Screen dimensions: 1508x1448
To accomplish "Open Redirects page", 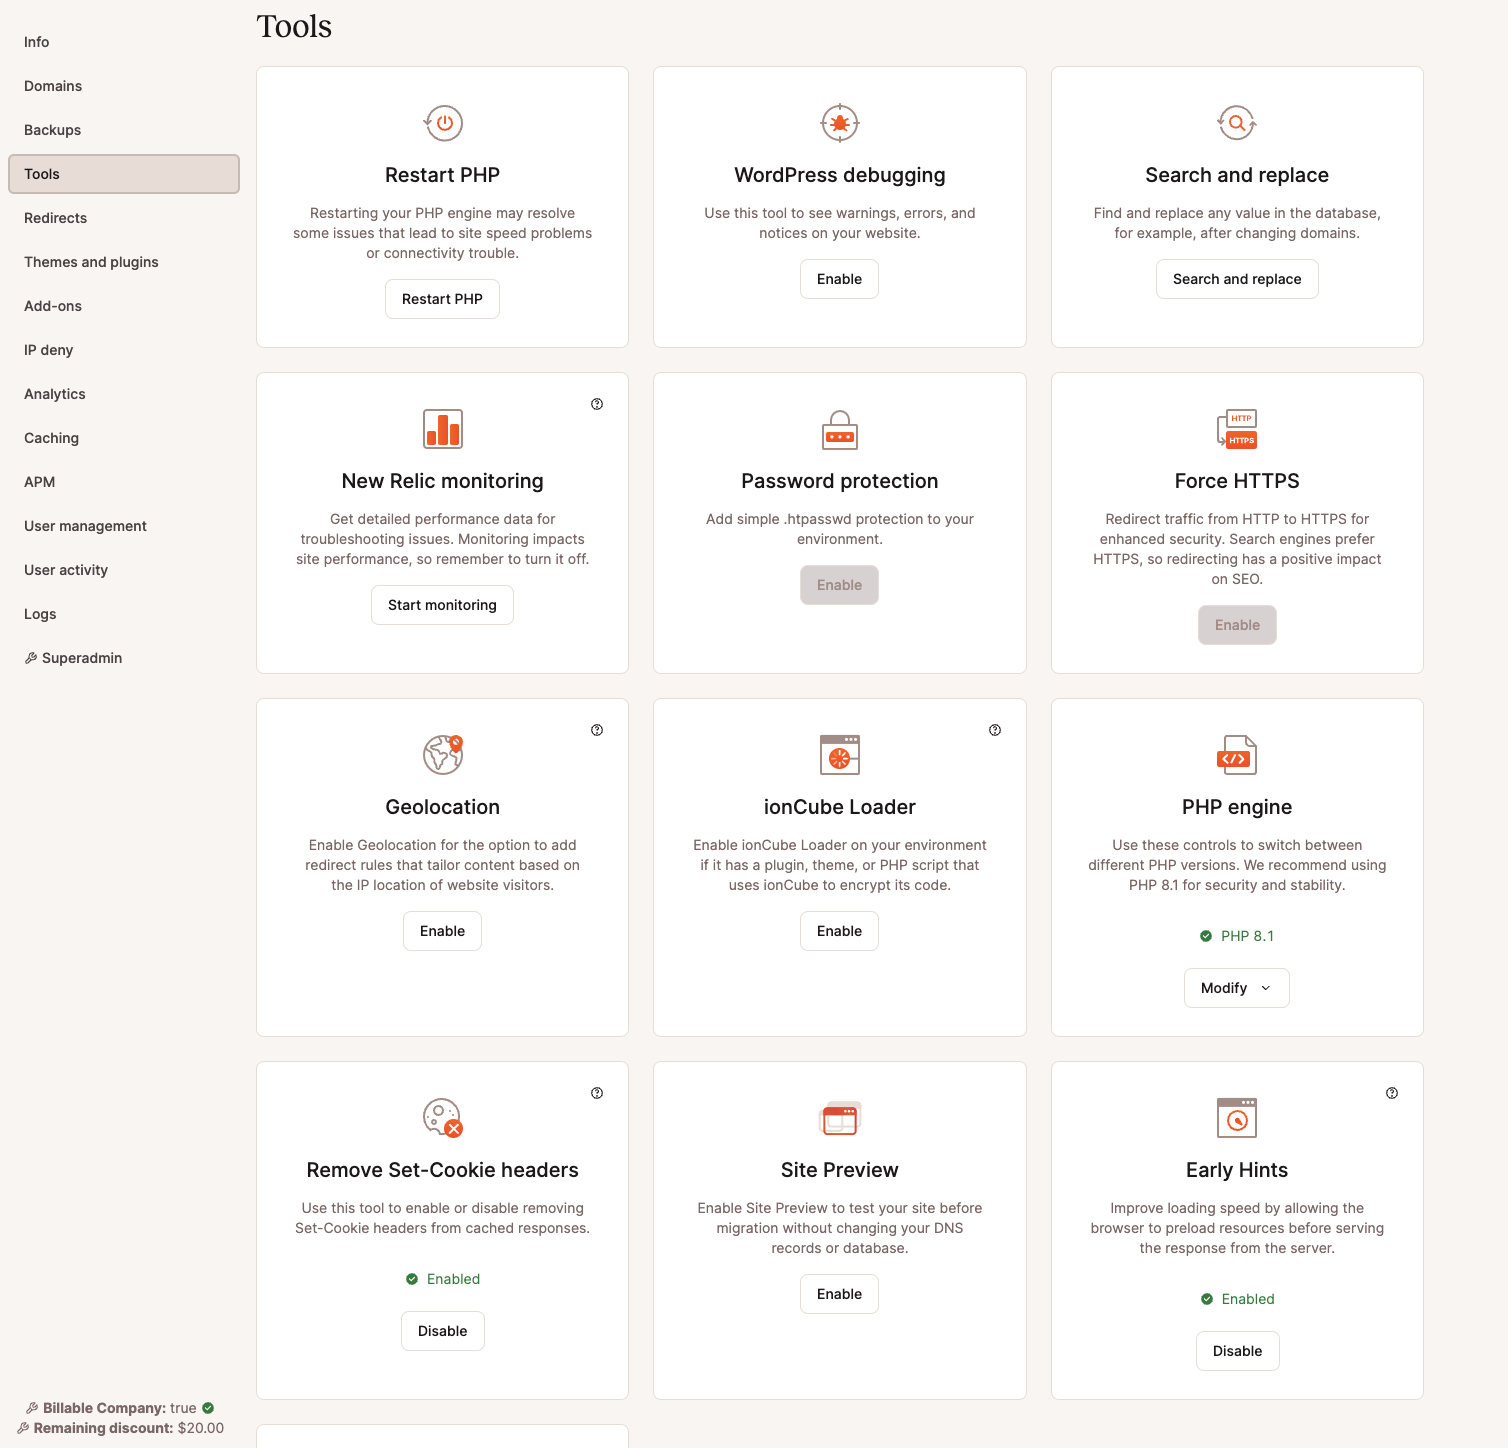I will (x=124, y=218).
